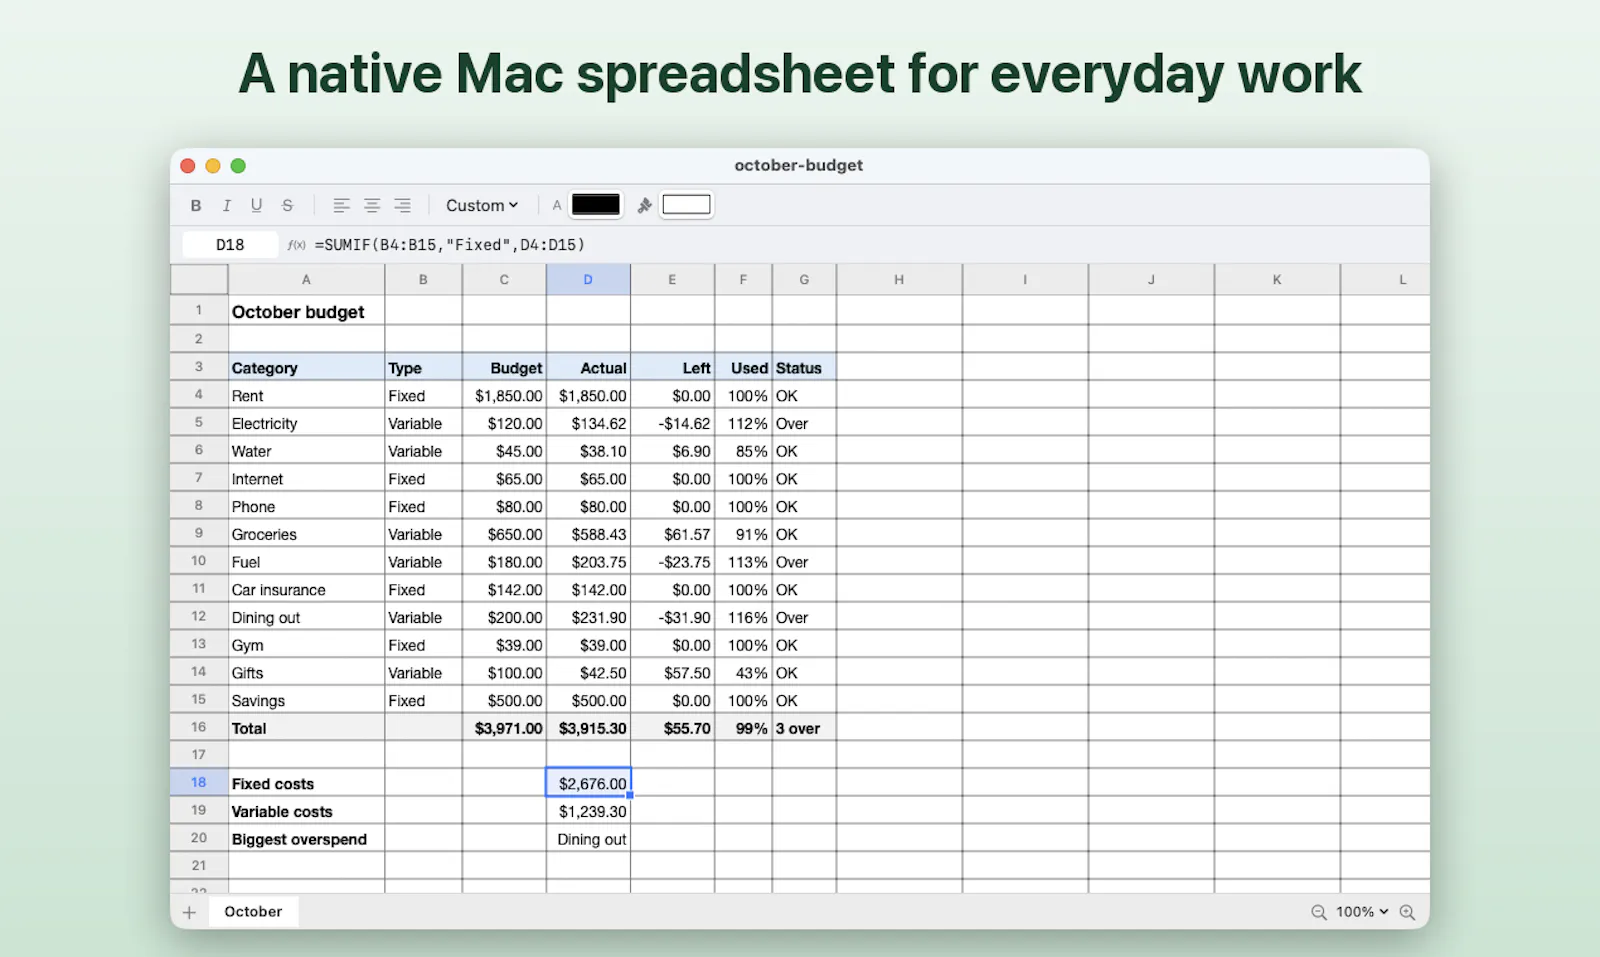Click the D18 cell reference box

point(230,244)
